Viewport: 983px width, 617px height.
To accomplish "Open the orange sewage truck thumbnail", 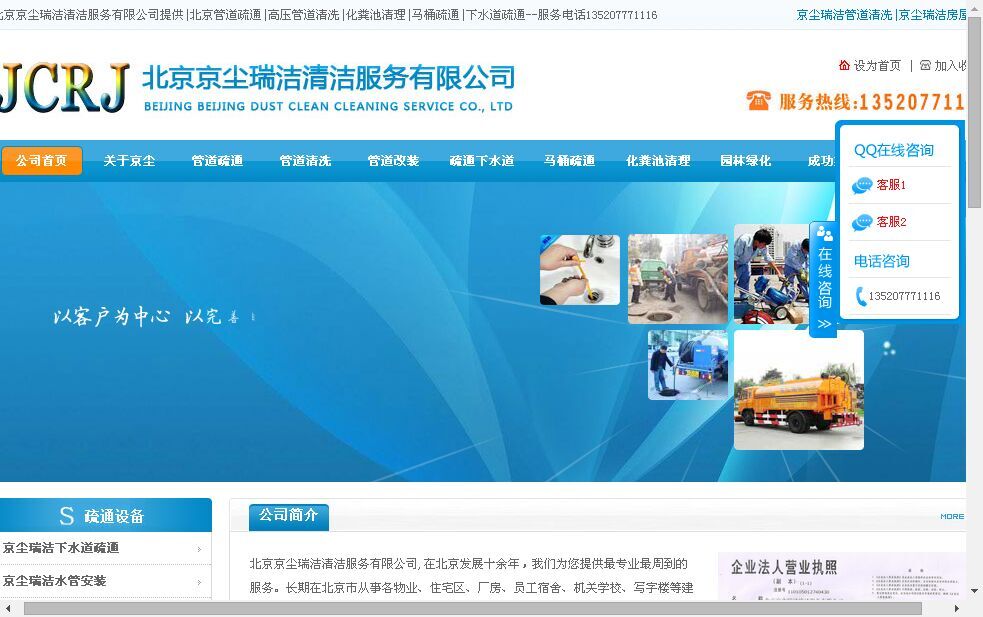I will [x=798, y=390].
